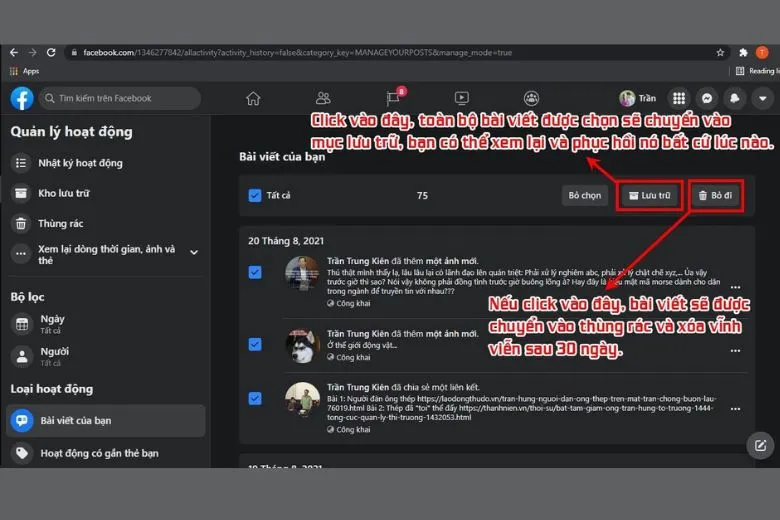Open the Trần profile shortcut
The width and height of the screenshot is (780, 520).
point(638,98)
